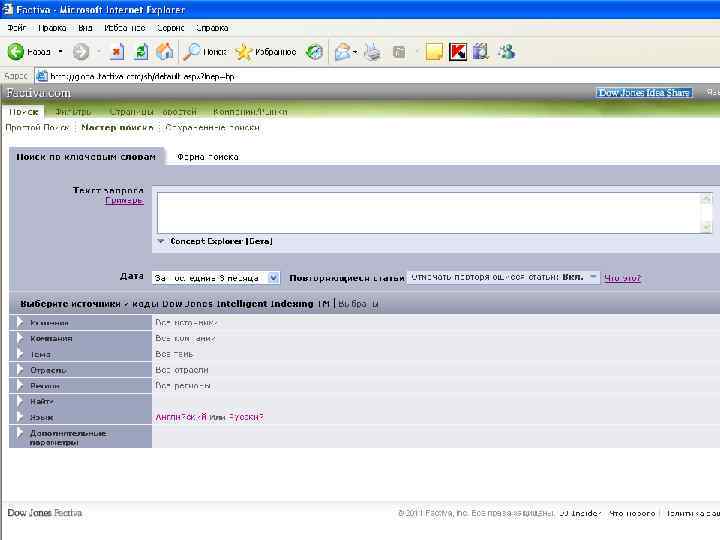Click the Mail toolbar icon
The width and height of the screenshot is (720, 540).
[343, 52]
